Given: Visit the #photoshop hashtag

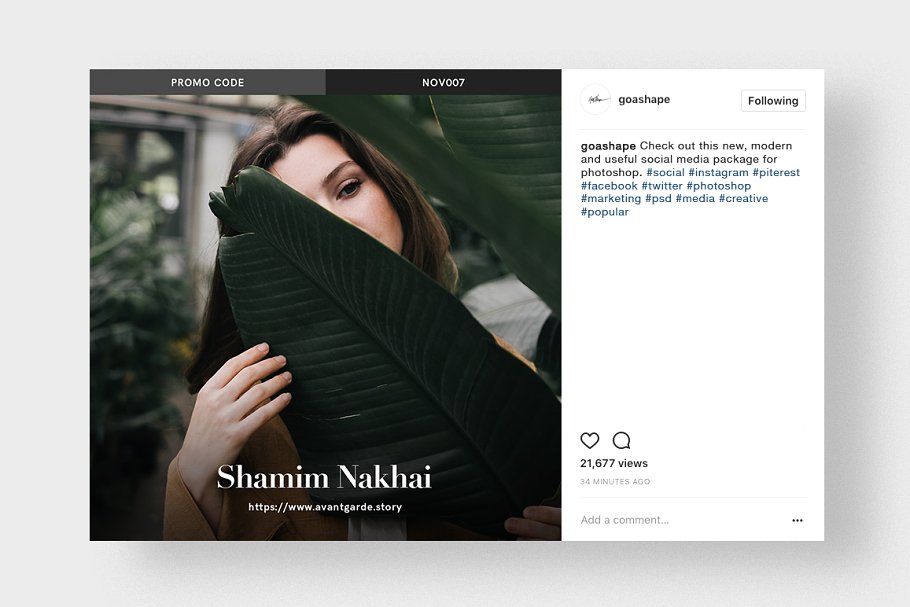Looking at the screenshot, I should 718,186.
